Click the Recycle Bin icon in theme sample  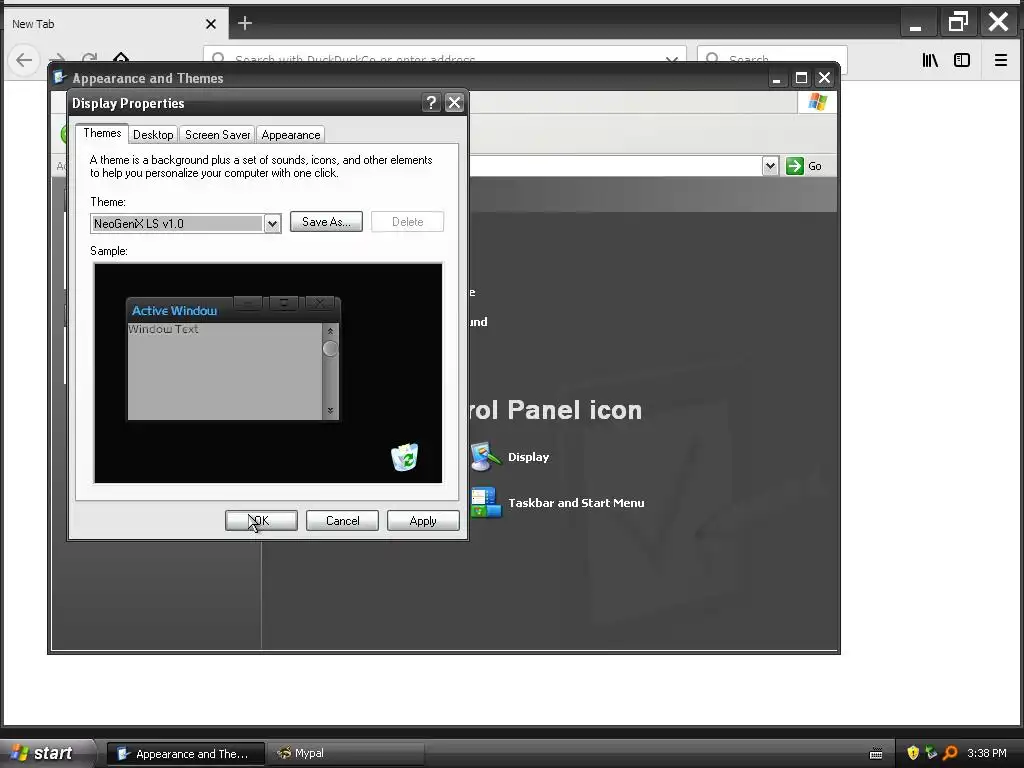[x=404, y=456]
